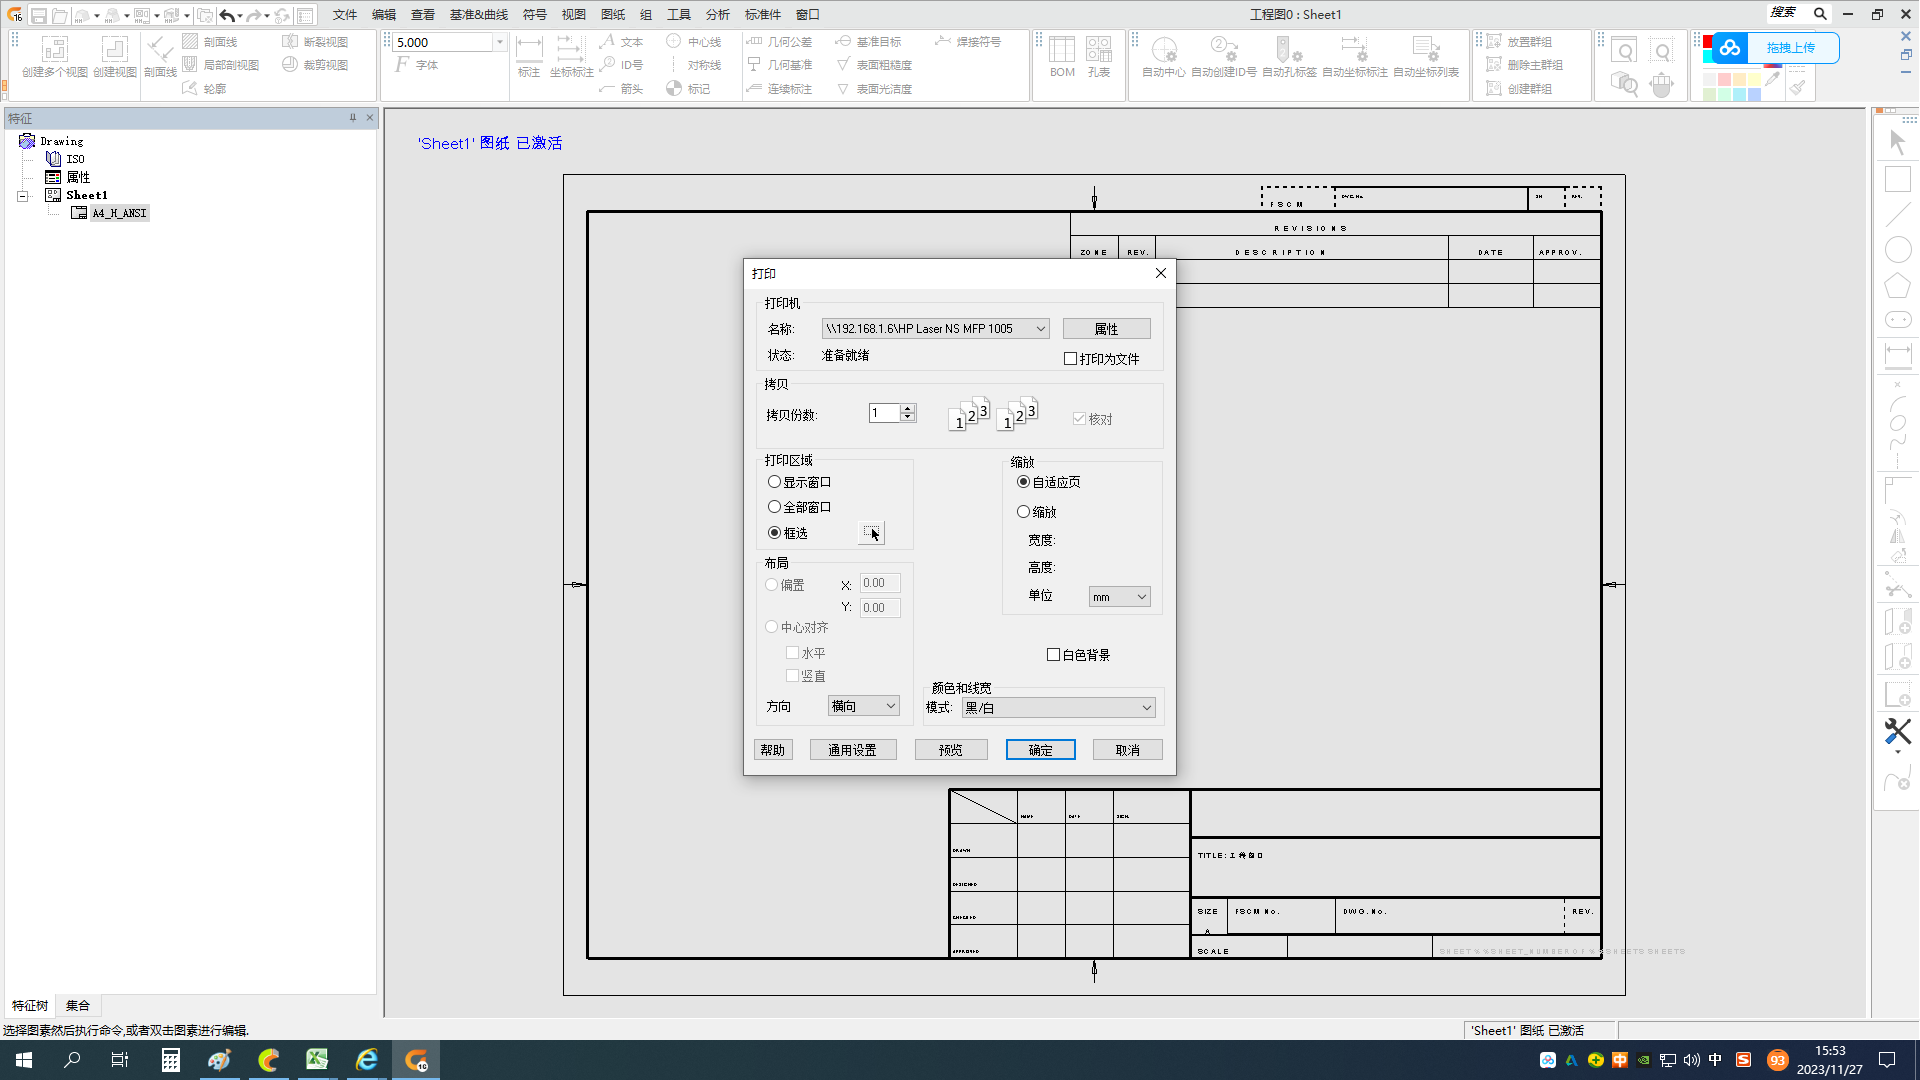Toggle the 水平 alignment checkbox
The width and height of the screenshot is (1920, 1080).
pos(792,653)
